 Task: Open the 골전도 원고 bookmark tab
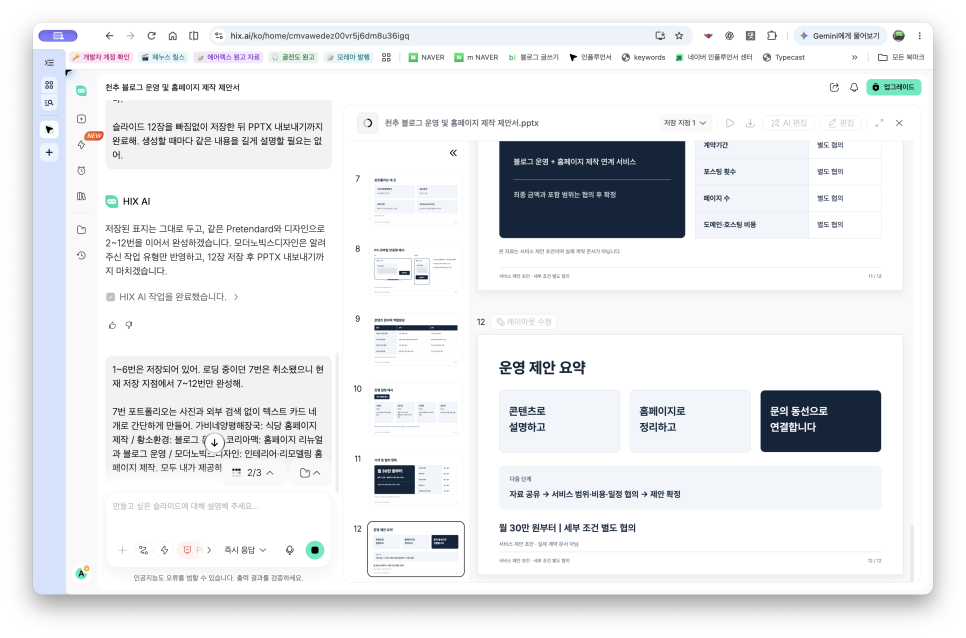point(293,57)
